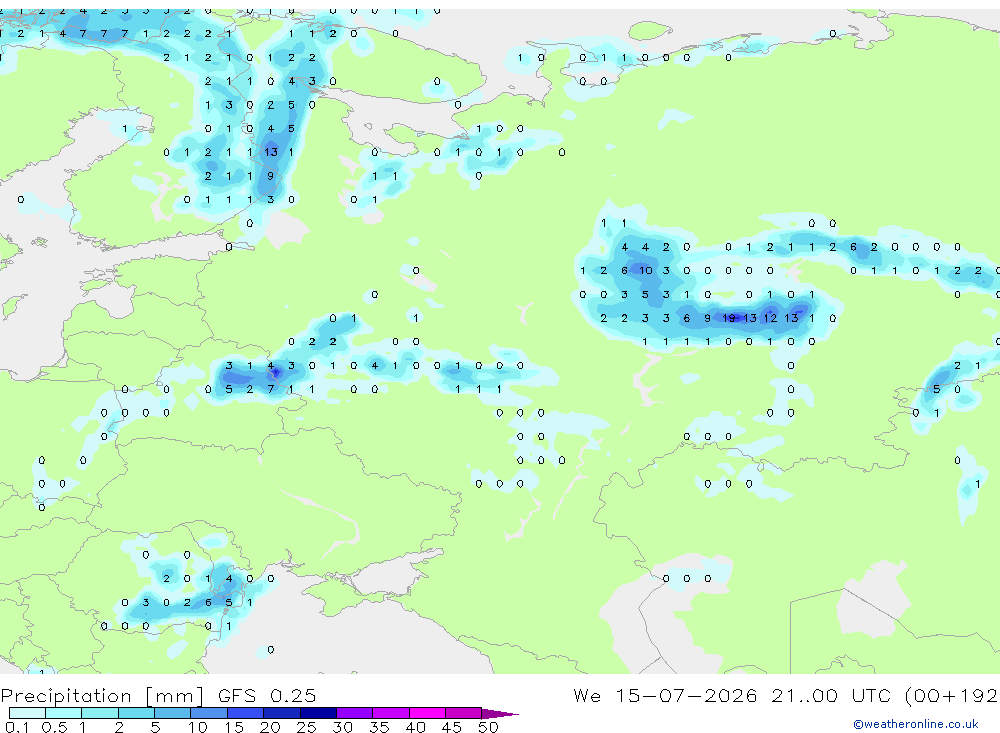Pick the legend swatch between 25 and 30
The image size is (1000, 733).
pos(318,713)
